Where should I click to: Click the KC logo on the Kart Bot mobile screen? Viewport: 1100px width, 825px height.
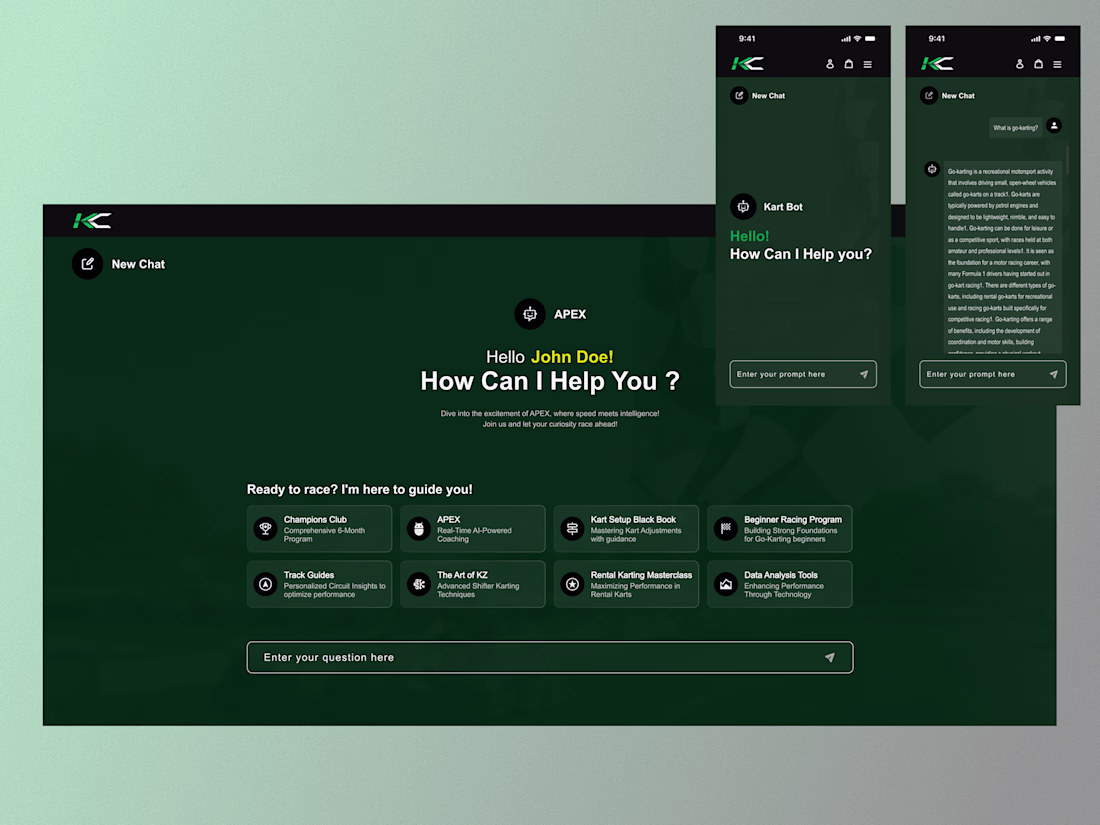pos(747,64)
